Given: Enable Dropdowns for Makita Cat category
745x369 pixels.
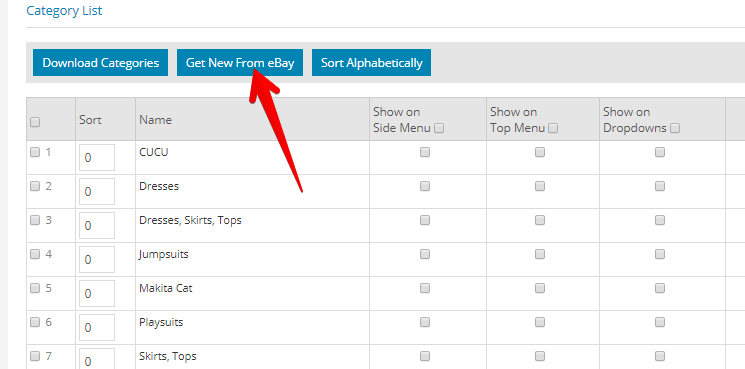Looking at the screenshot, I should pos(659,288).
